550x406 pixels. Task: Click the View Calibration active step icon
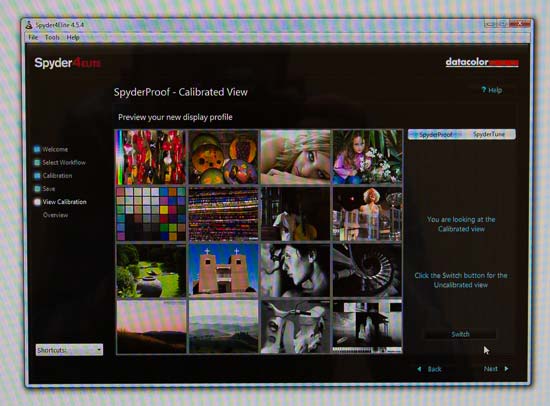(x=37, y=202)
